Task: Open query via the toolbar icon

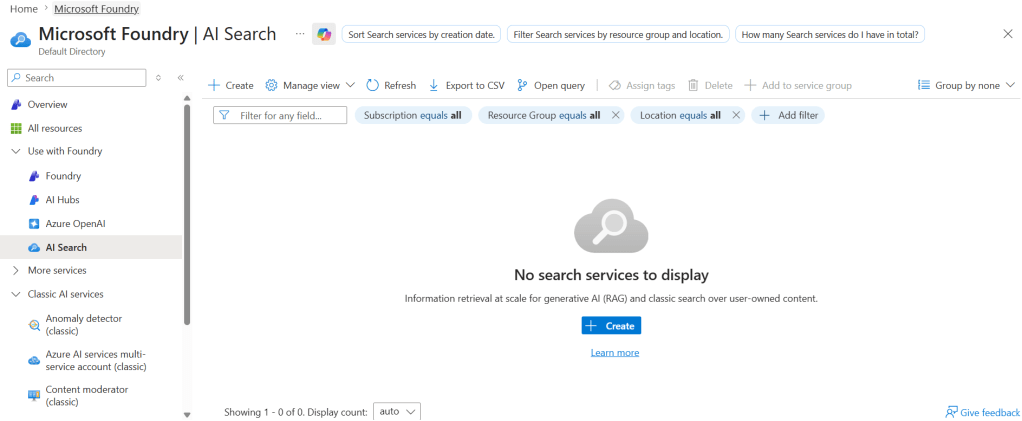Action: [x=523, y=86]
